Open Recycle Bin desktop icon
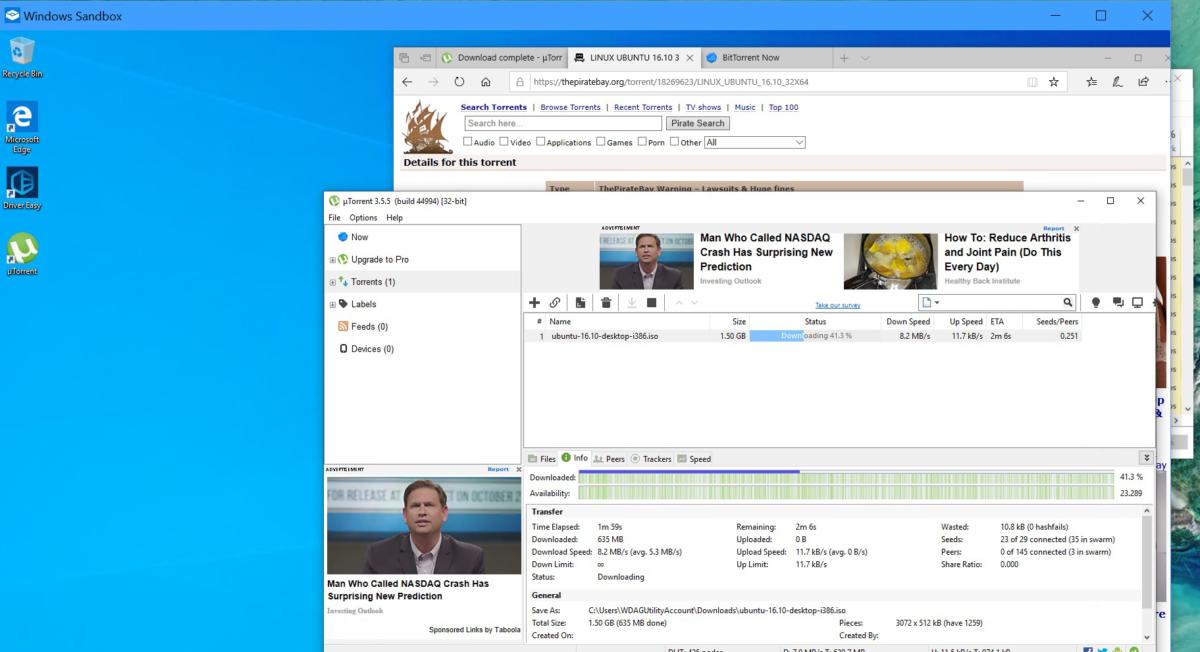The height and width of the screenshot is (652, 1200). [22, 58]
